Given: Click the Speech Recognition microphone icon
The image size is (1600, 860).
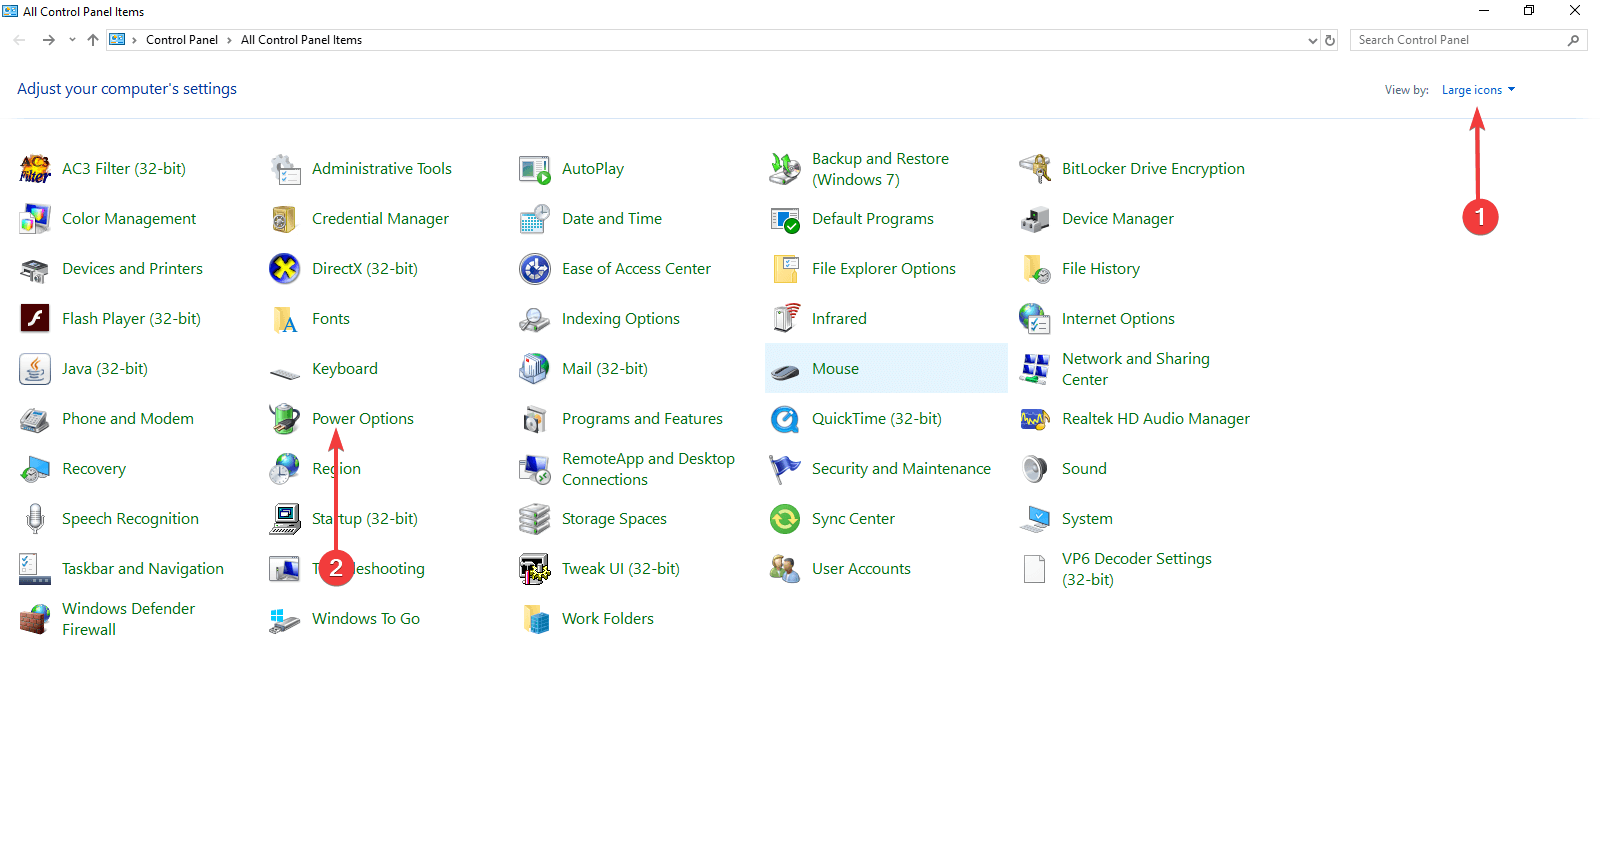Looking at the screenshot, I should click(x=35, y=519).
